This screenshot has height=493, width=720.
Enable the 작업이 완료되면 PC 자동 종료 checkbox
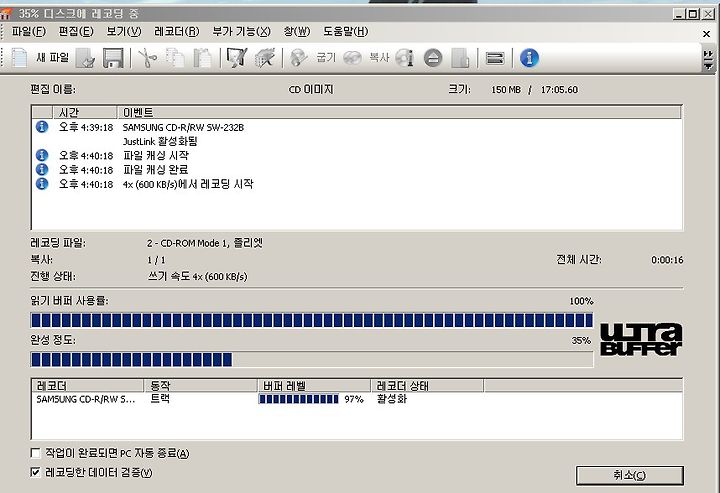[x=35, y=453]
